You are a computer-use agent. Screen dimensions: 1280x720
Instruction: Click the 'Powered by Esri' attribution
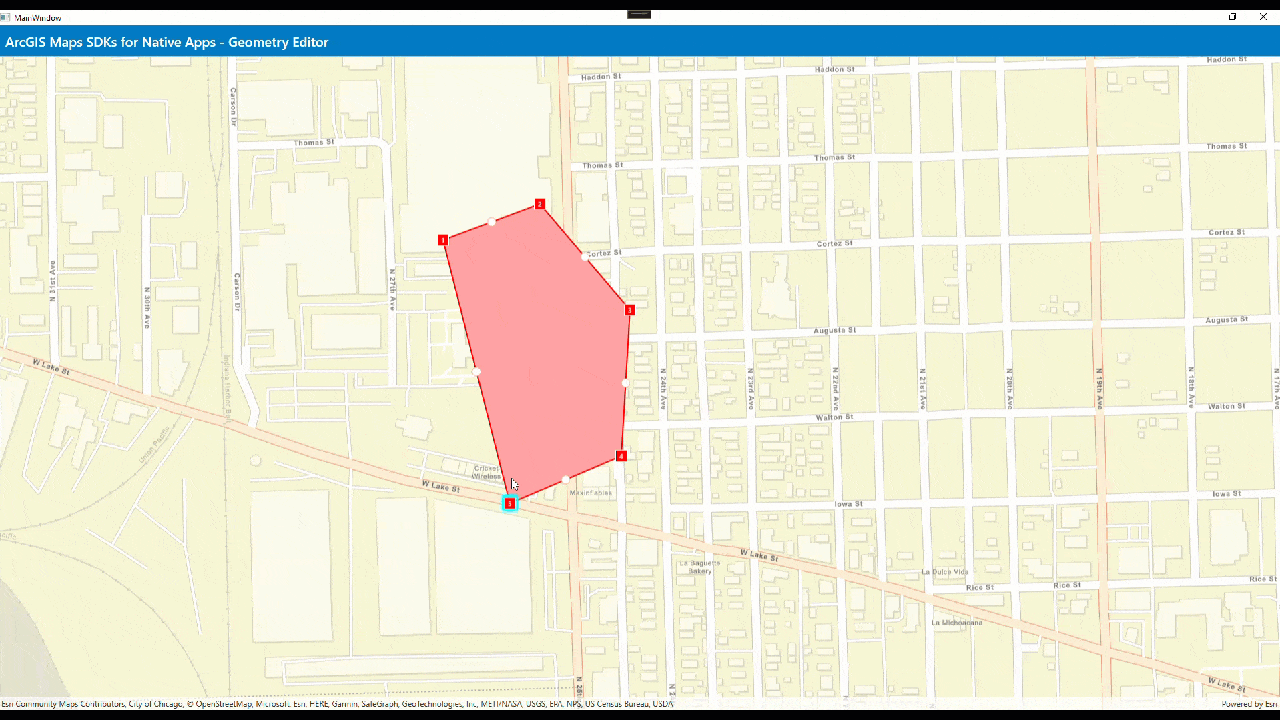pos(1250,704)
